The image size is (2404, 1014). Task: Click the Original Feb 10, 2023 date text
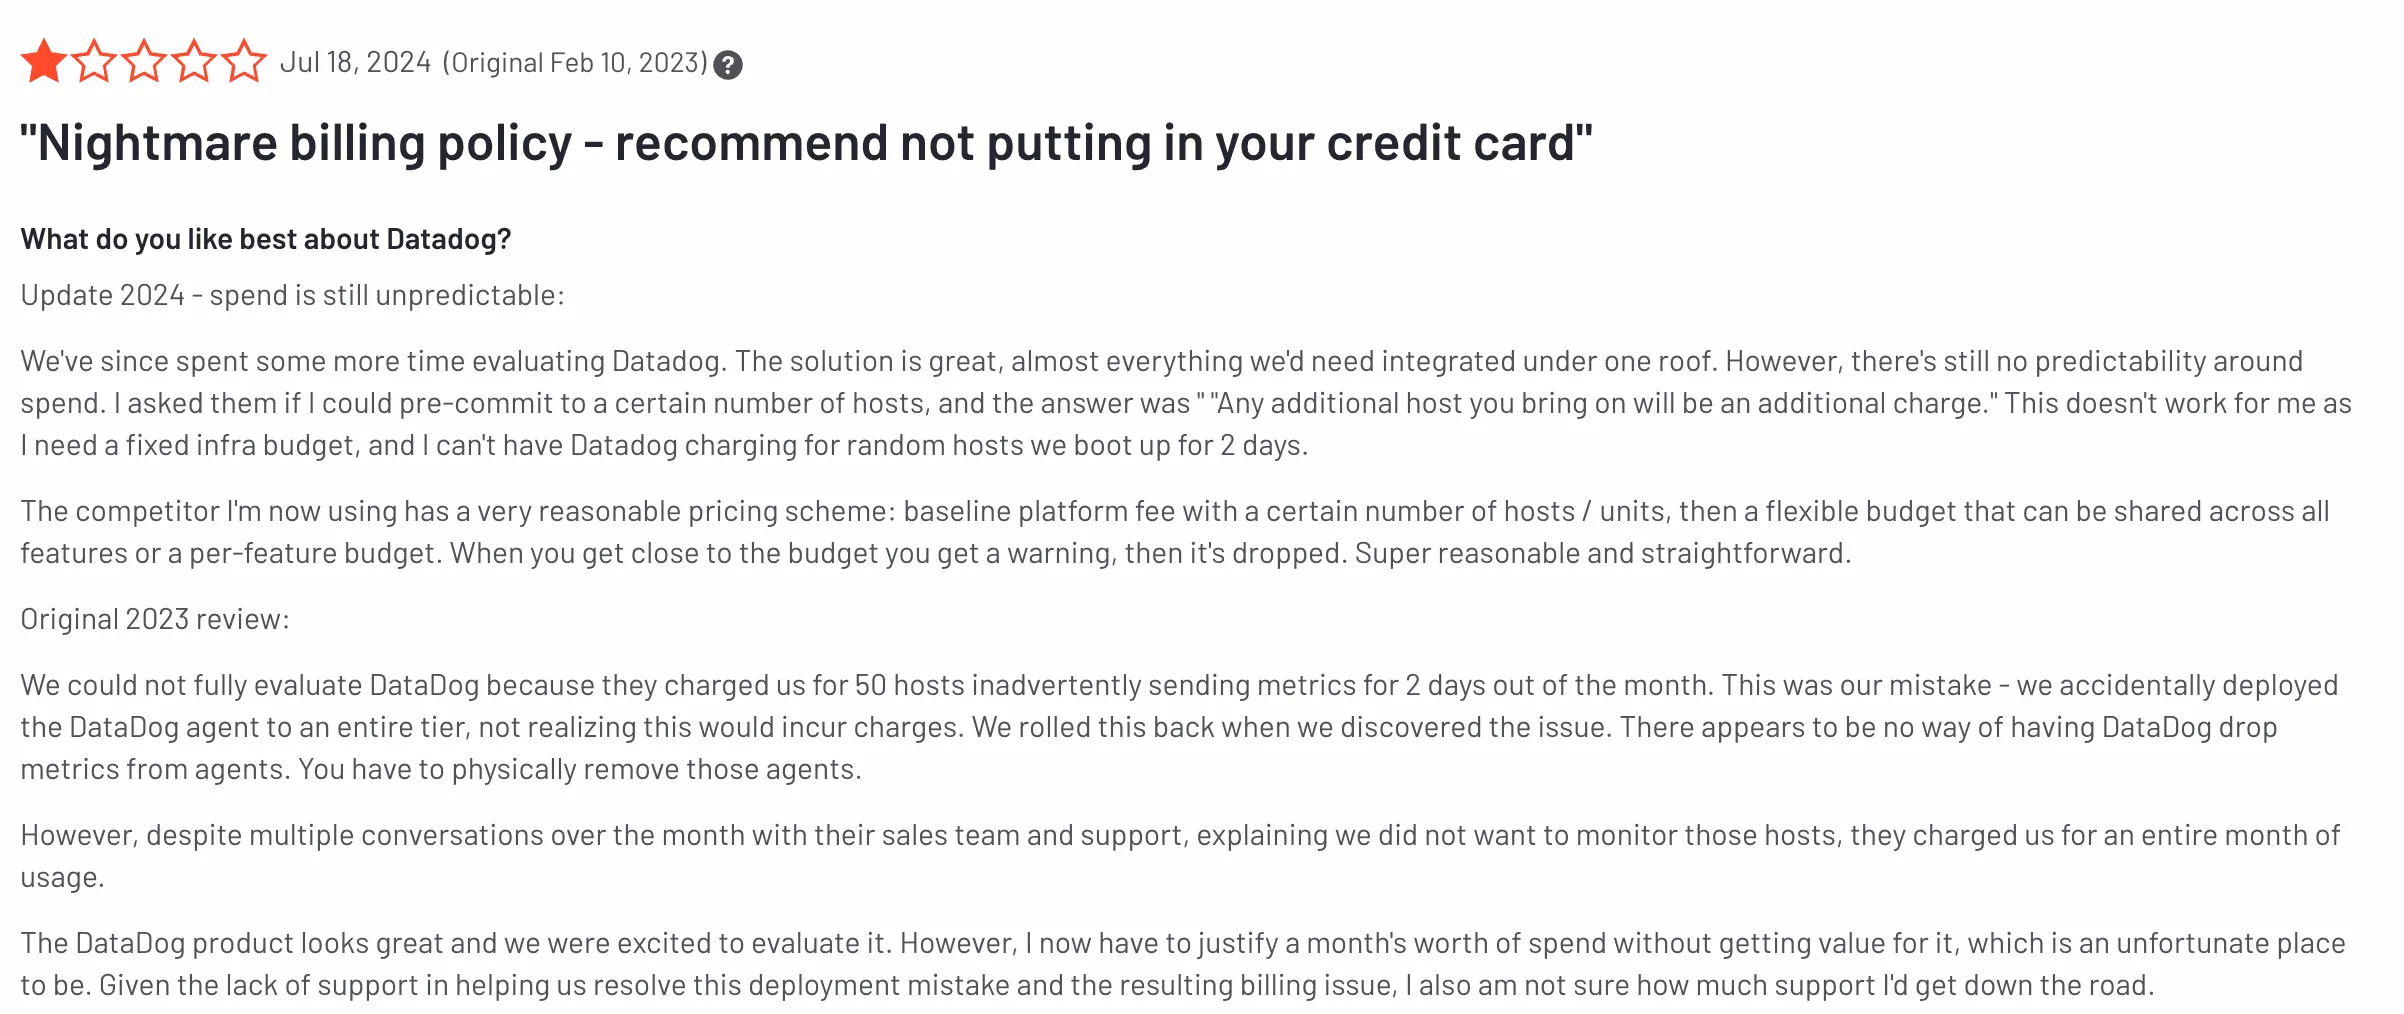(x=575, y=63)
